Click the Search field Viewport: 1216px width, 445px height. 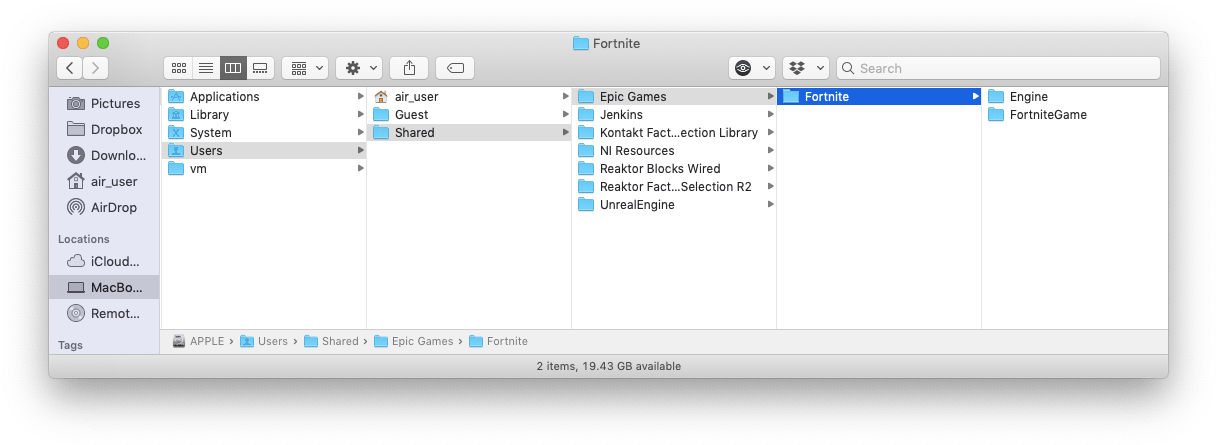click(x=998, y=68)
